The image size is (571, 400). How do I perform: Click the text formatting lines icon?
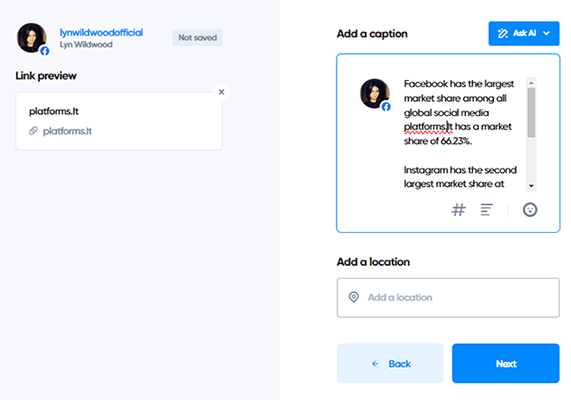click(486, 210)
